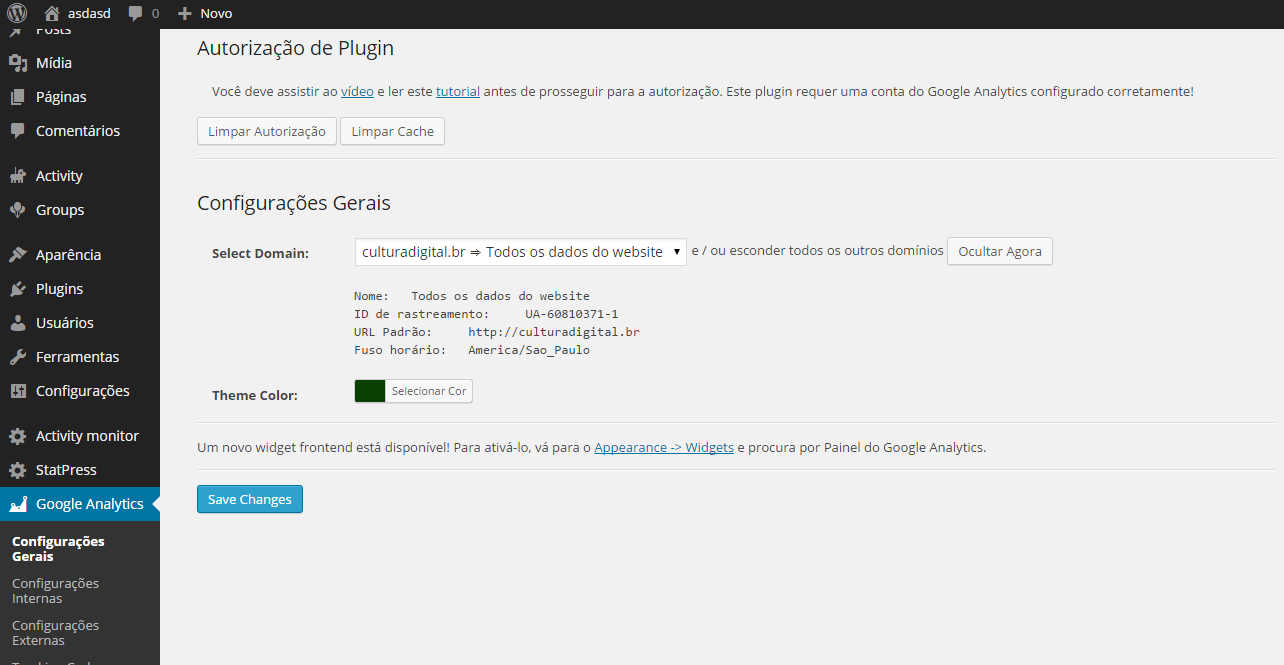Click the Groups sidebar label
The width and height of the screenshot is (1284, 665).
tap(60, 210)
